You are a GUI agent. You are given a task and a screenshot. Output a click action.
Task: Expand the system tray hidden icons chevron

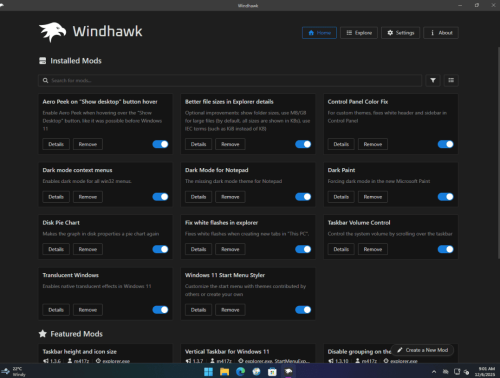pos(434,372)
